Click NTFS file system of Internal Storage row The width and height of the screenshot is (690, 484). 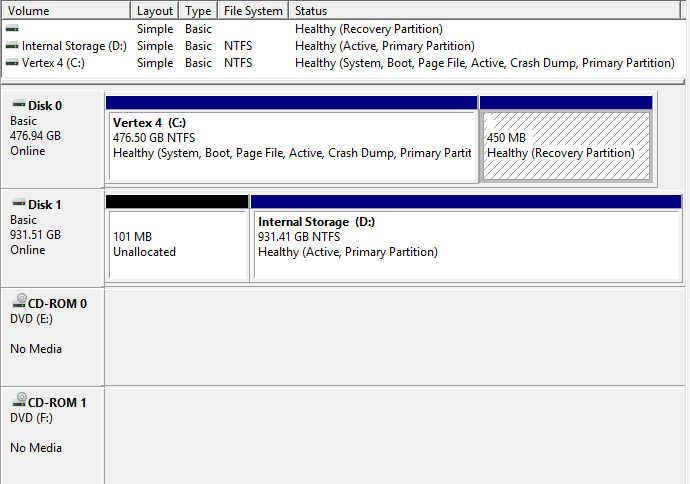click(238, 46)
